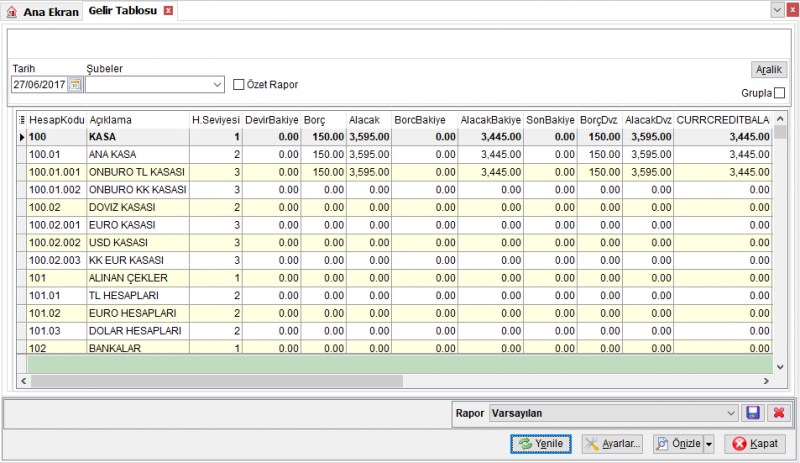Select the KASA row cell
The height and width of the screenshot is (463, 800).
coord(138,137)
